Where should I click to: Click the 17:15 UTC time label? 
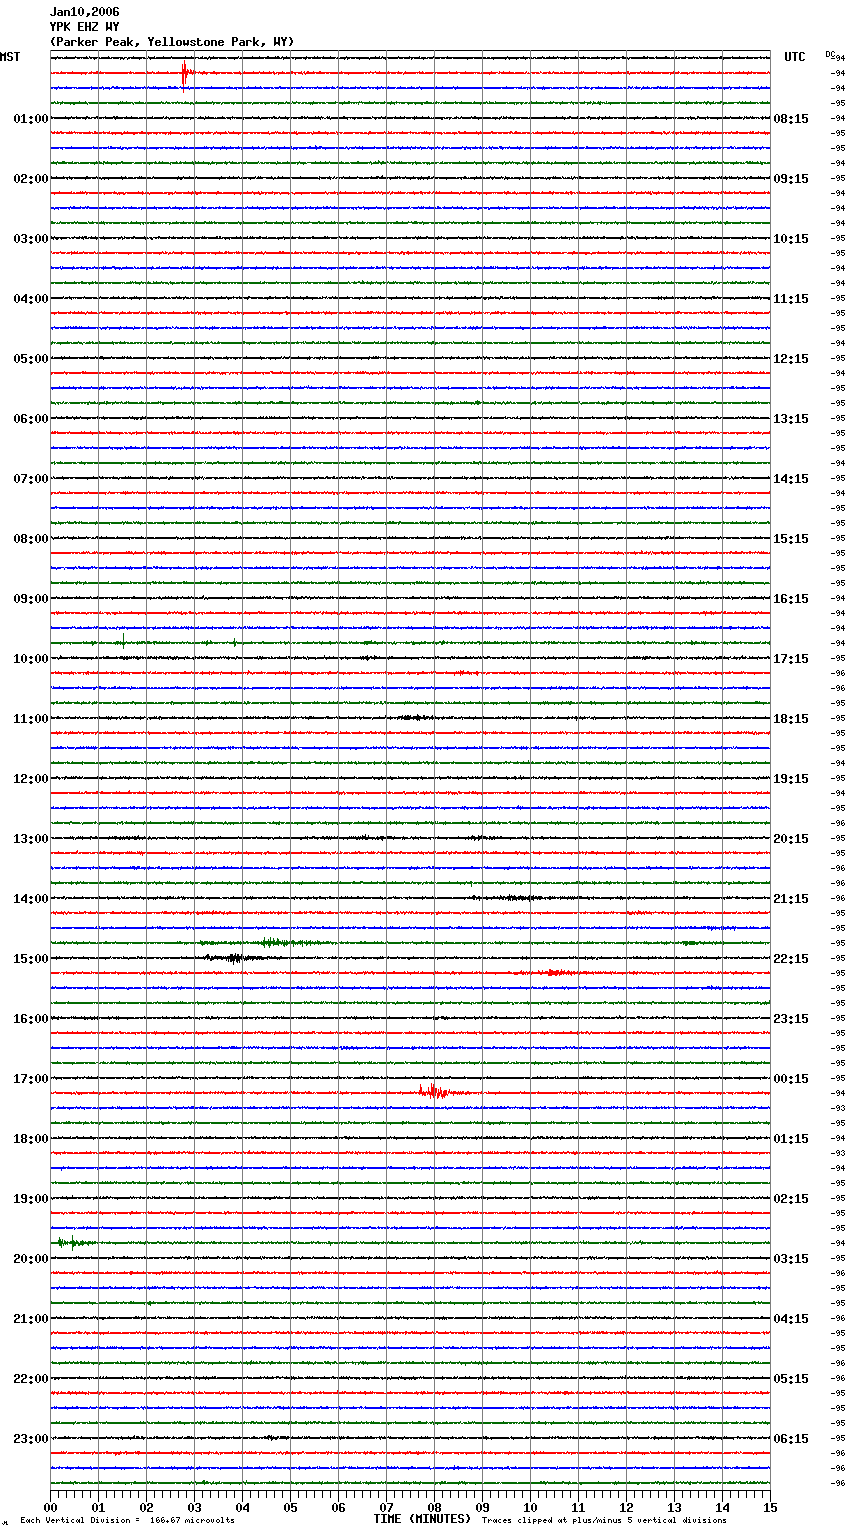pos(791,659)
